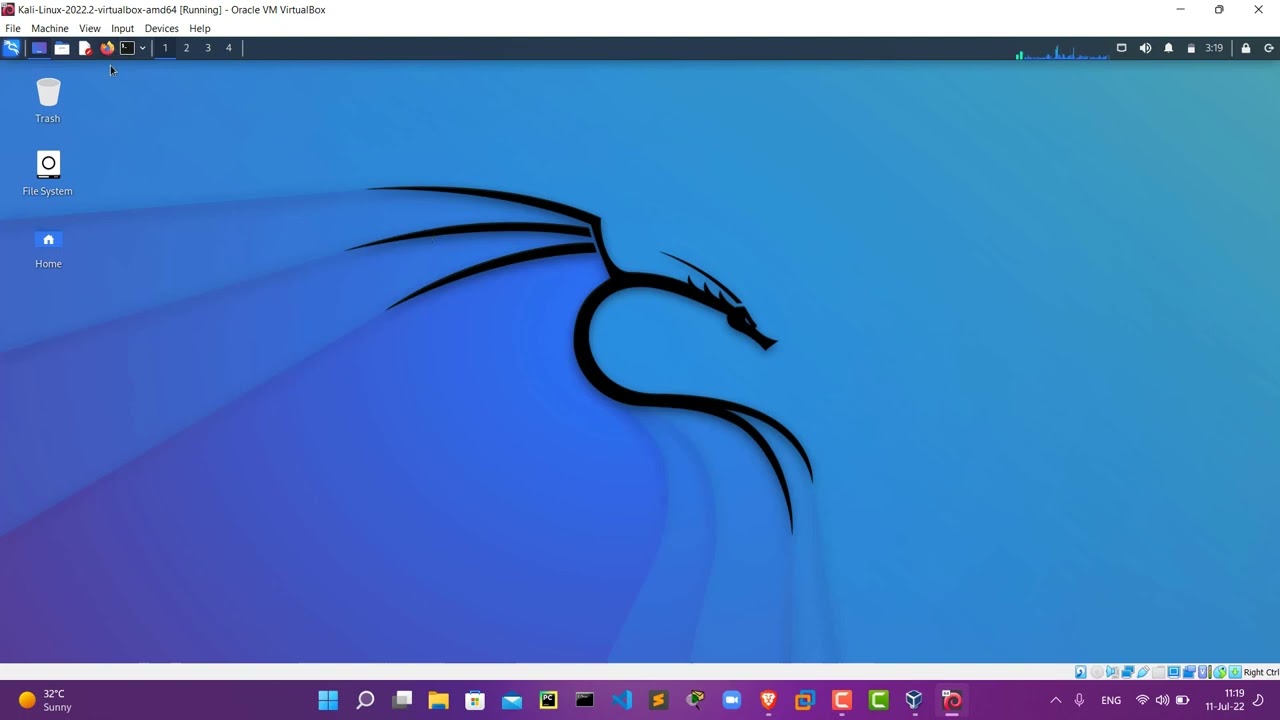
Task: Click VirtualBox display settings indicator
Action: click(1174, 672)
